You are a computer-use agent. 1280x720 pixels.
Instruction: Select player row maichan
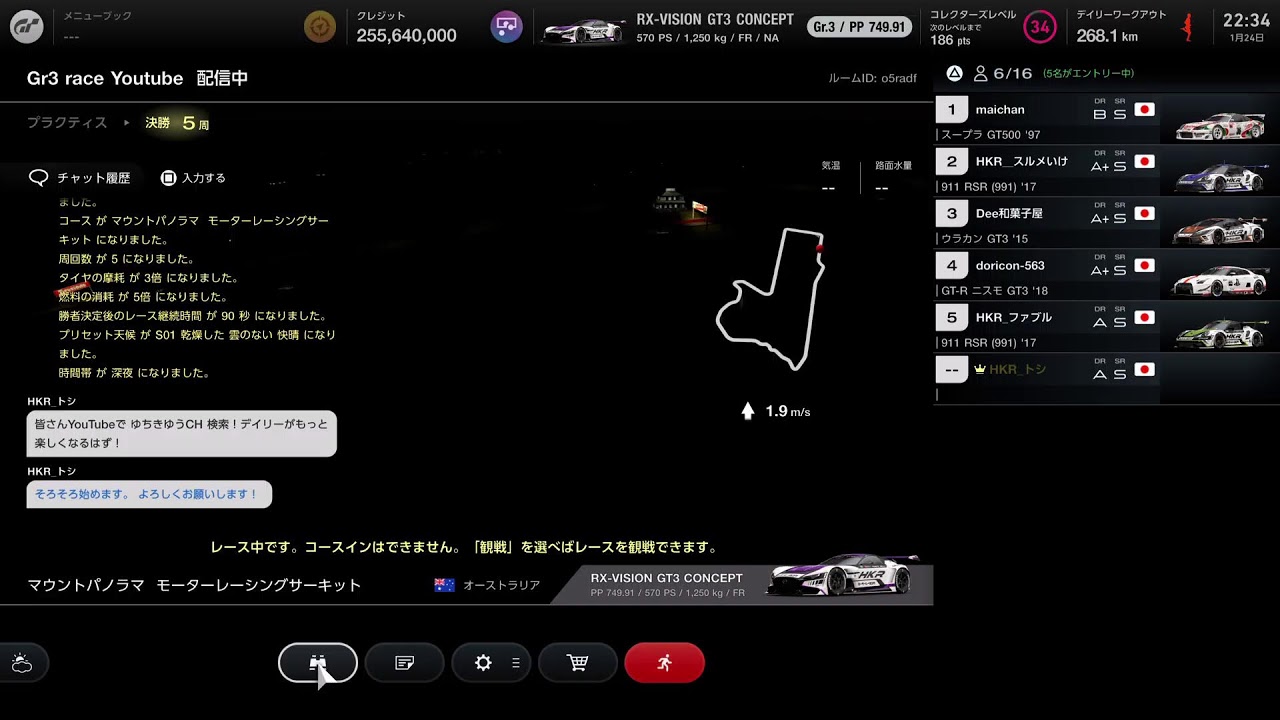coord(1107,119)
